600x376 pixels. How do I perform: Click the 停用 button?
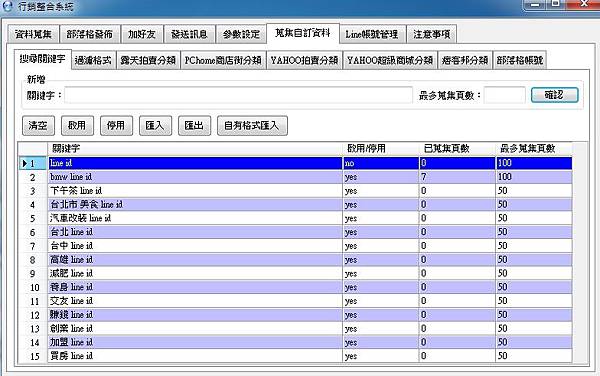point(116,125)
